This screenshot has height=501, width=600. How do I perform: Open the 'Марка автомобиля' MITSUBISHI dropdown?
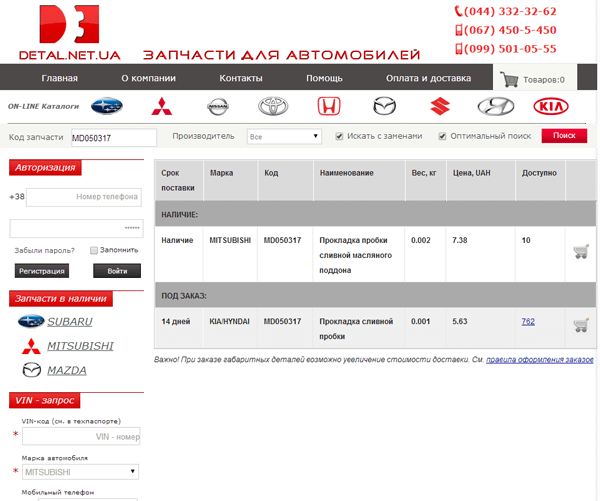pyautogui.click(x=80, y=472)
